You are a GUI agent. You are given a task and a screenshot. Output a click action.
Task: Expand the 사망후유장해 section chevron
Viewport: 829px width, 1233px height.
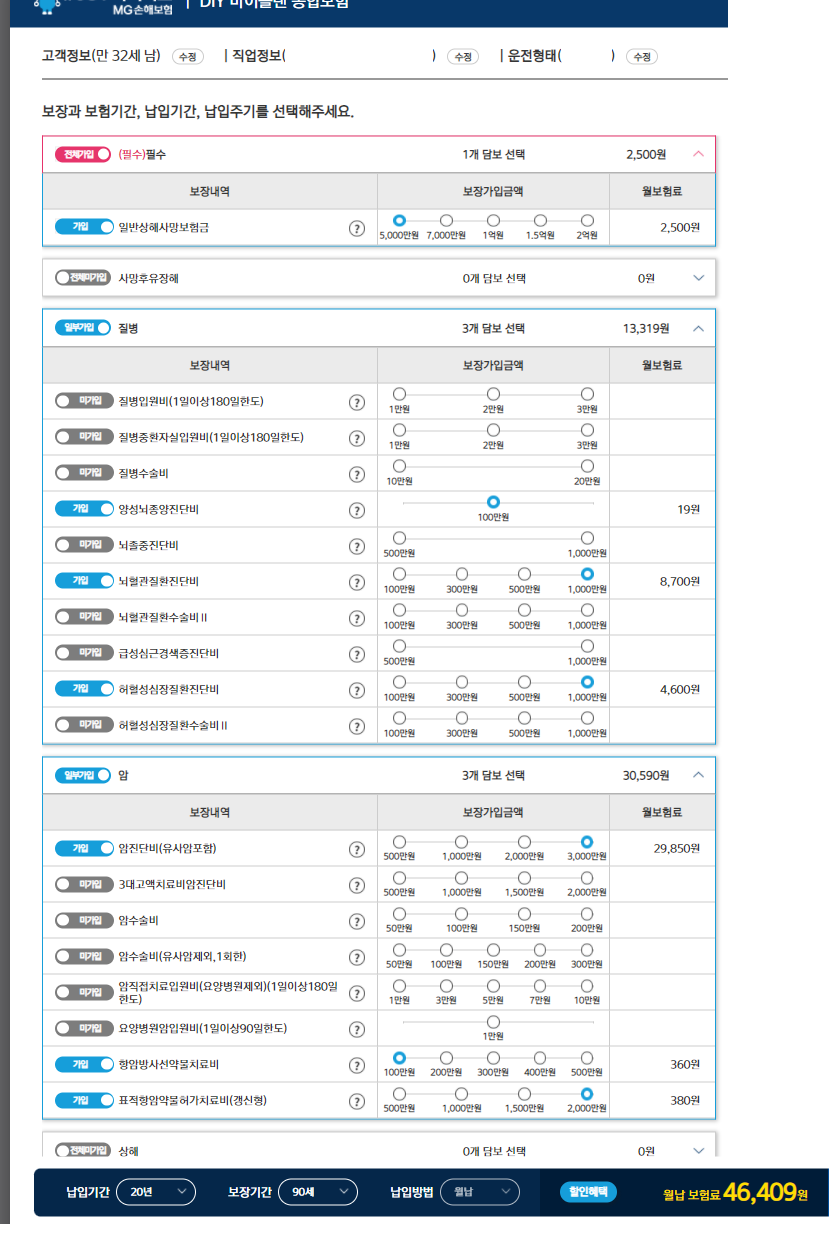[698, 278]
